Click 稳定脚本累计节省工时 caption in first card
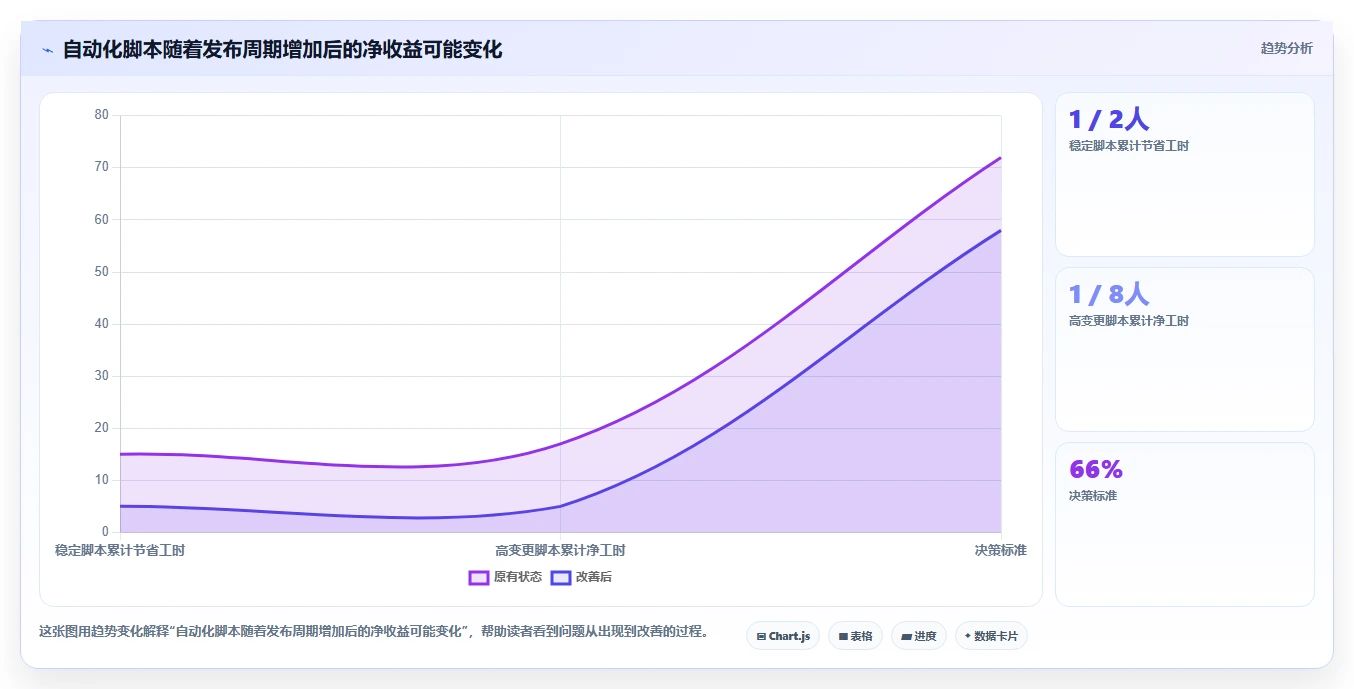Image resolution: width=1354 pixels, height=689 pixels. 1129,146
